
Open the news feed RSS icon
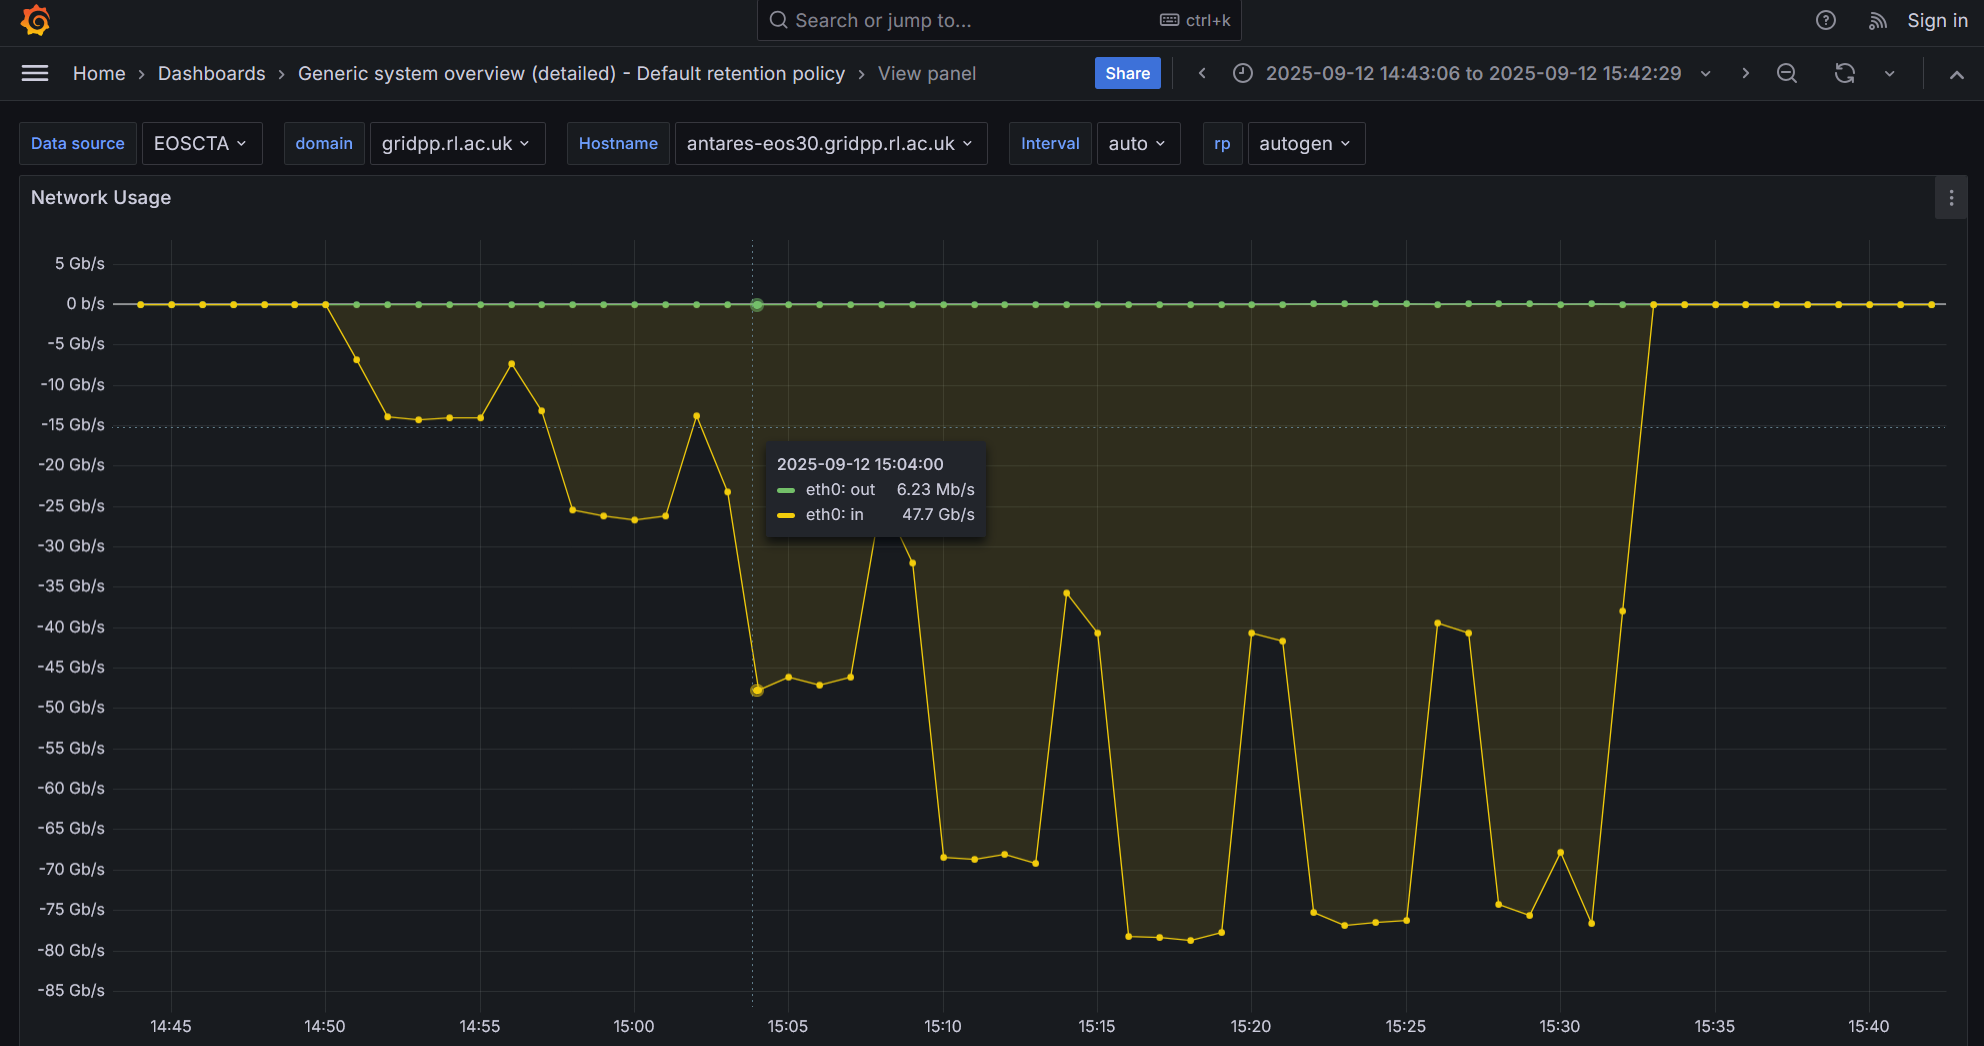click(x=1877, y=20)
